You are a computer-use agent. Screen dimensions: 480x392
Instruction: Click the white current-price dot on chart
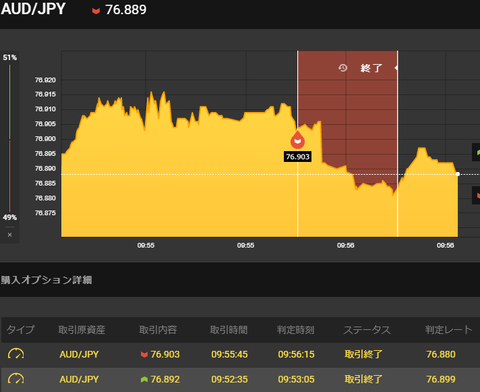[458, 174]
